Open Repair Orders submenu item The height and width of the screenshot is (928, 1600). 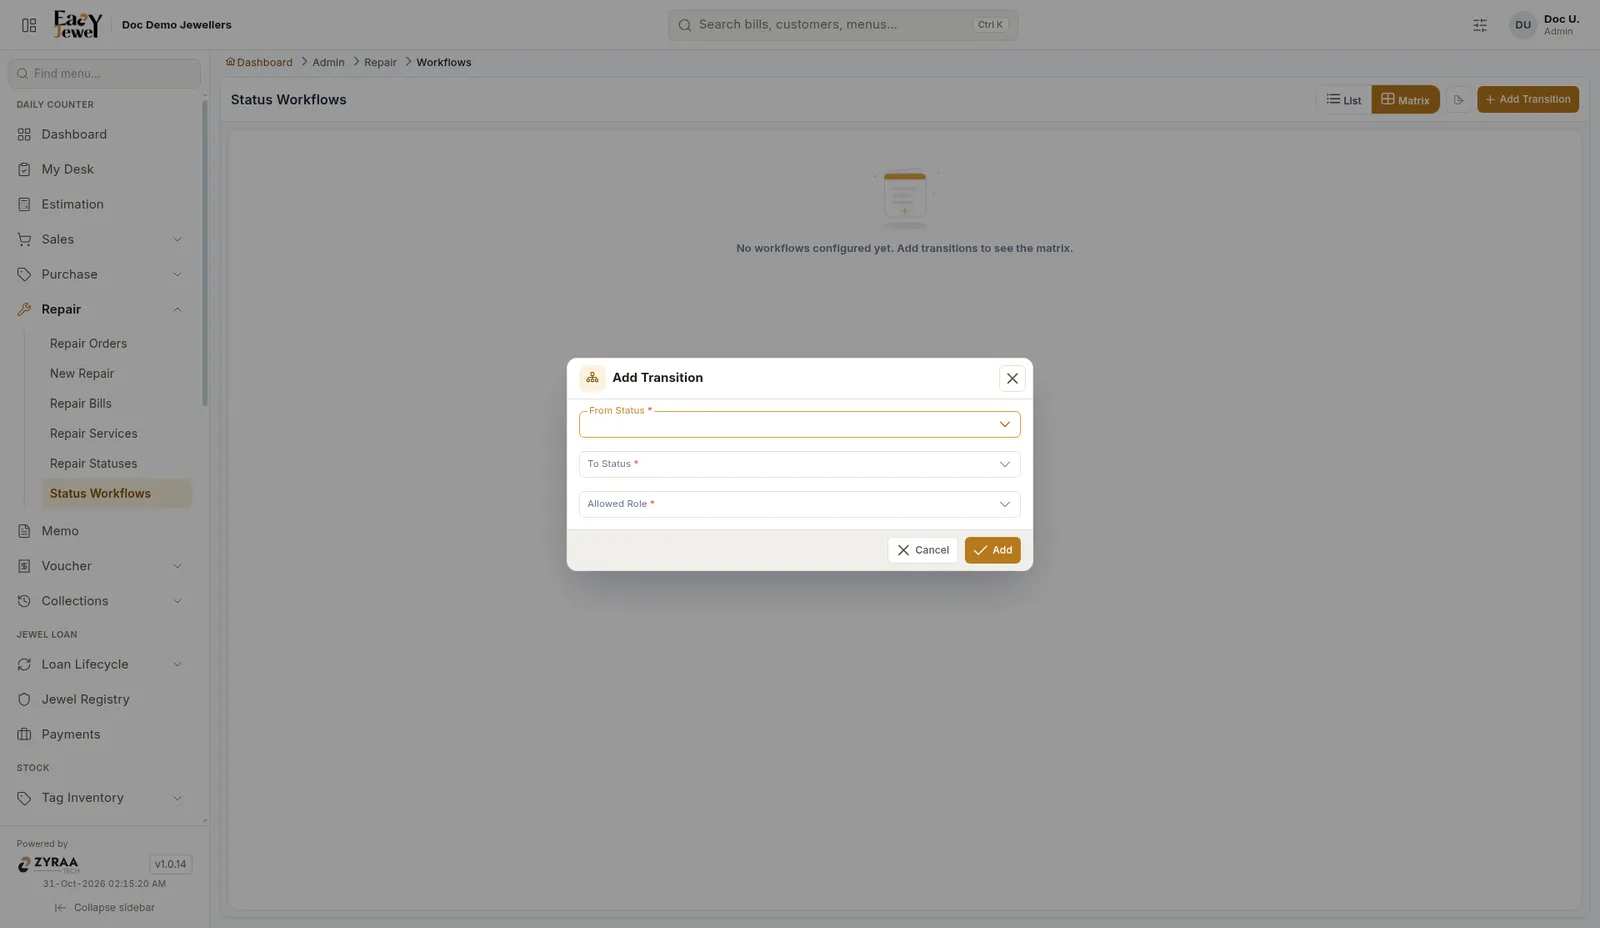(x=116, y=343)
